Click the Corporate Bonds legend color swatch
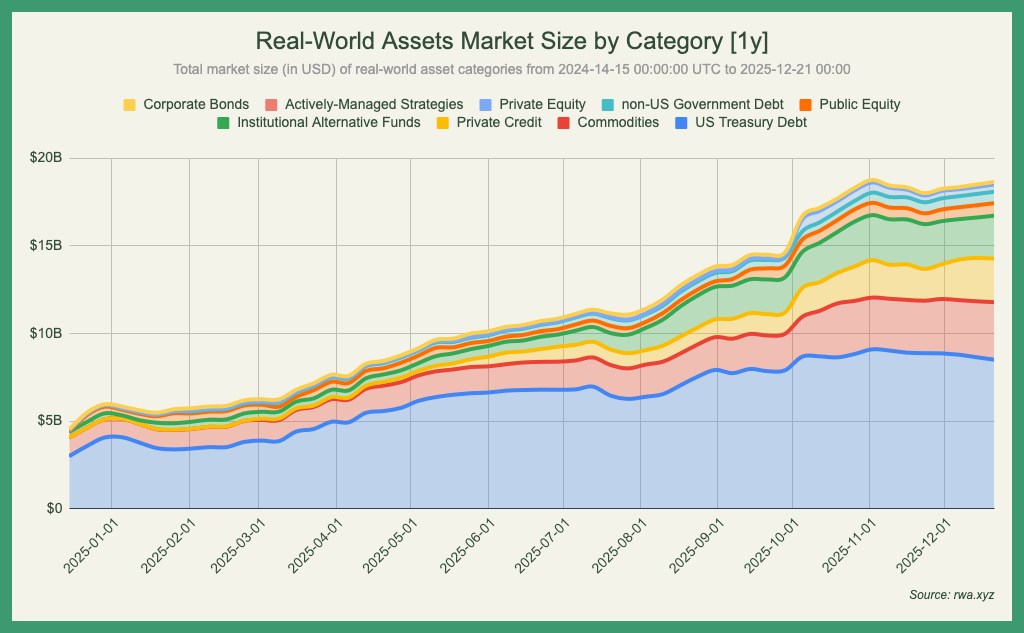Screen dimensions: 1024x633 pyautogui.click(x=130, y=104)
